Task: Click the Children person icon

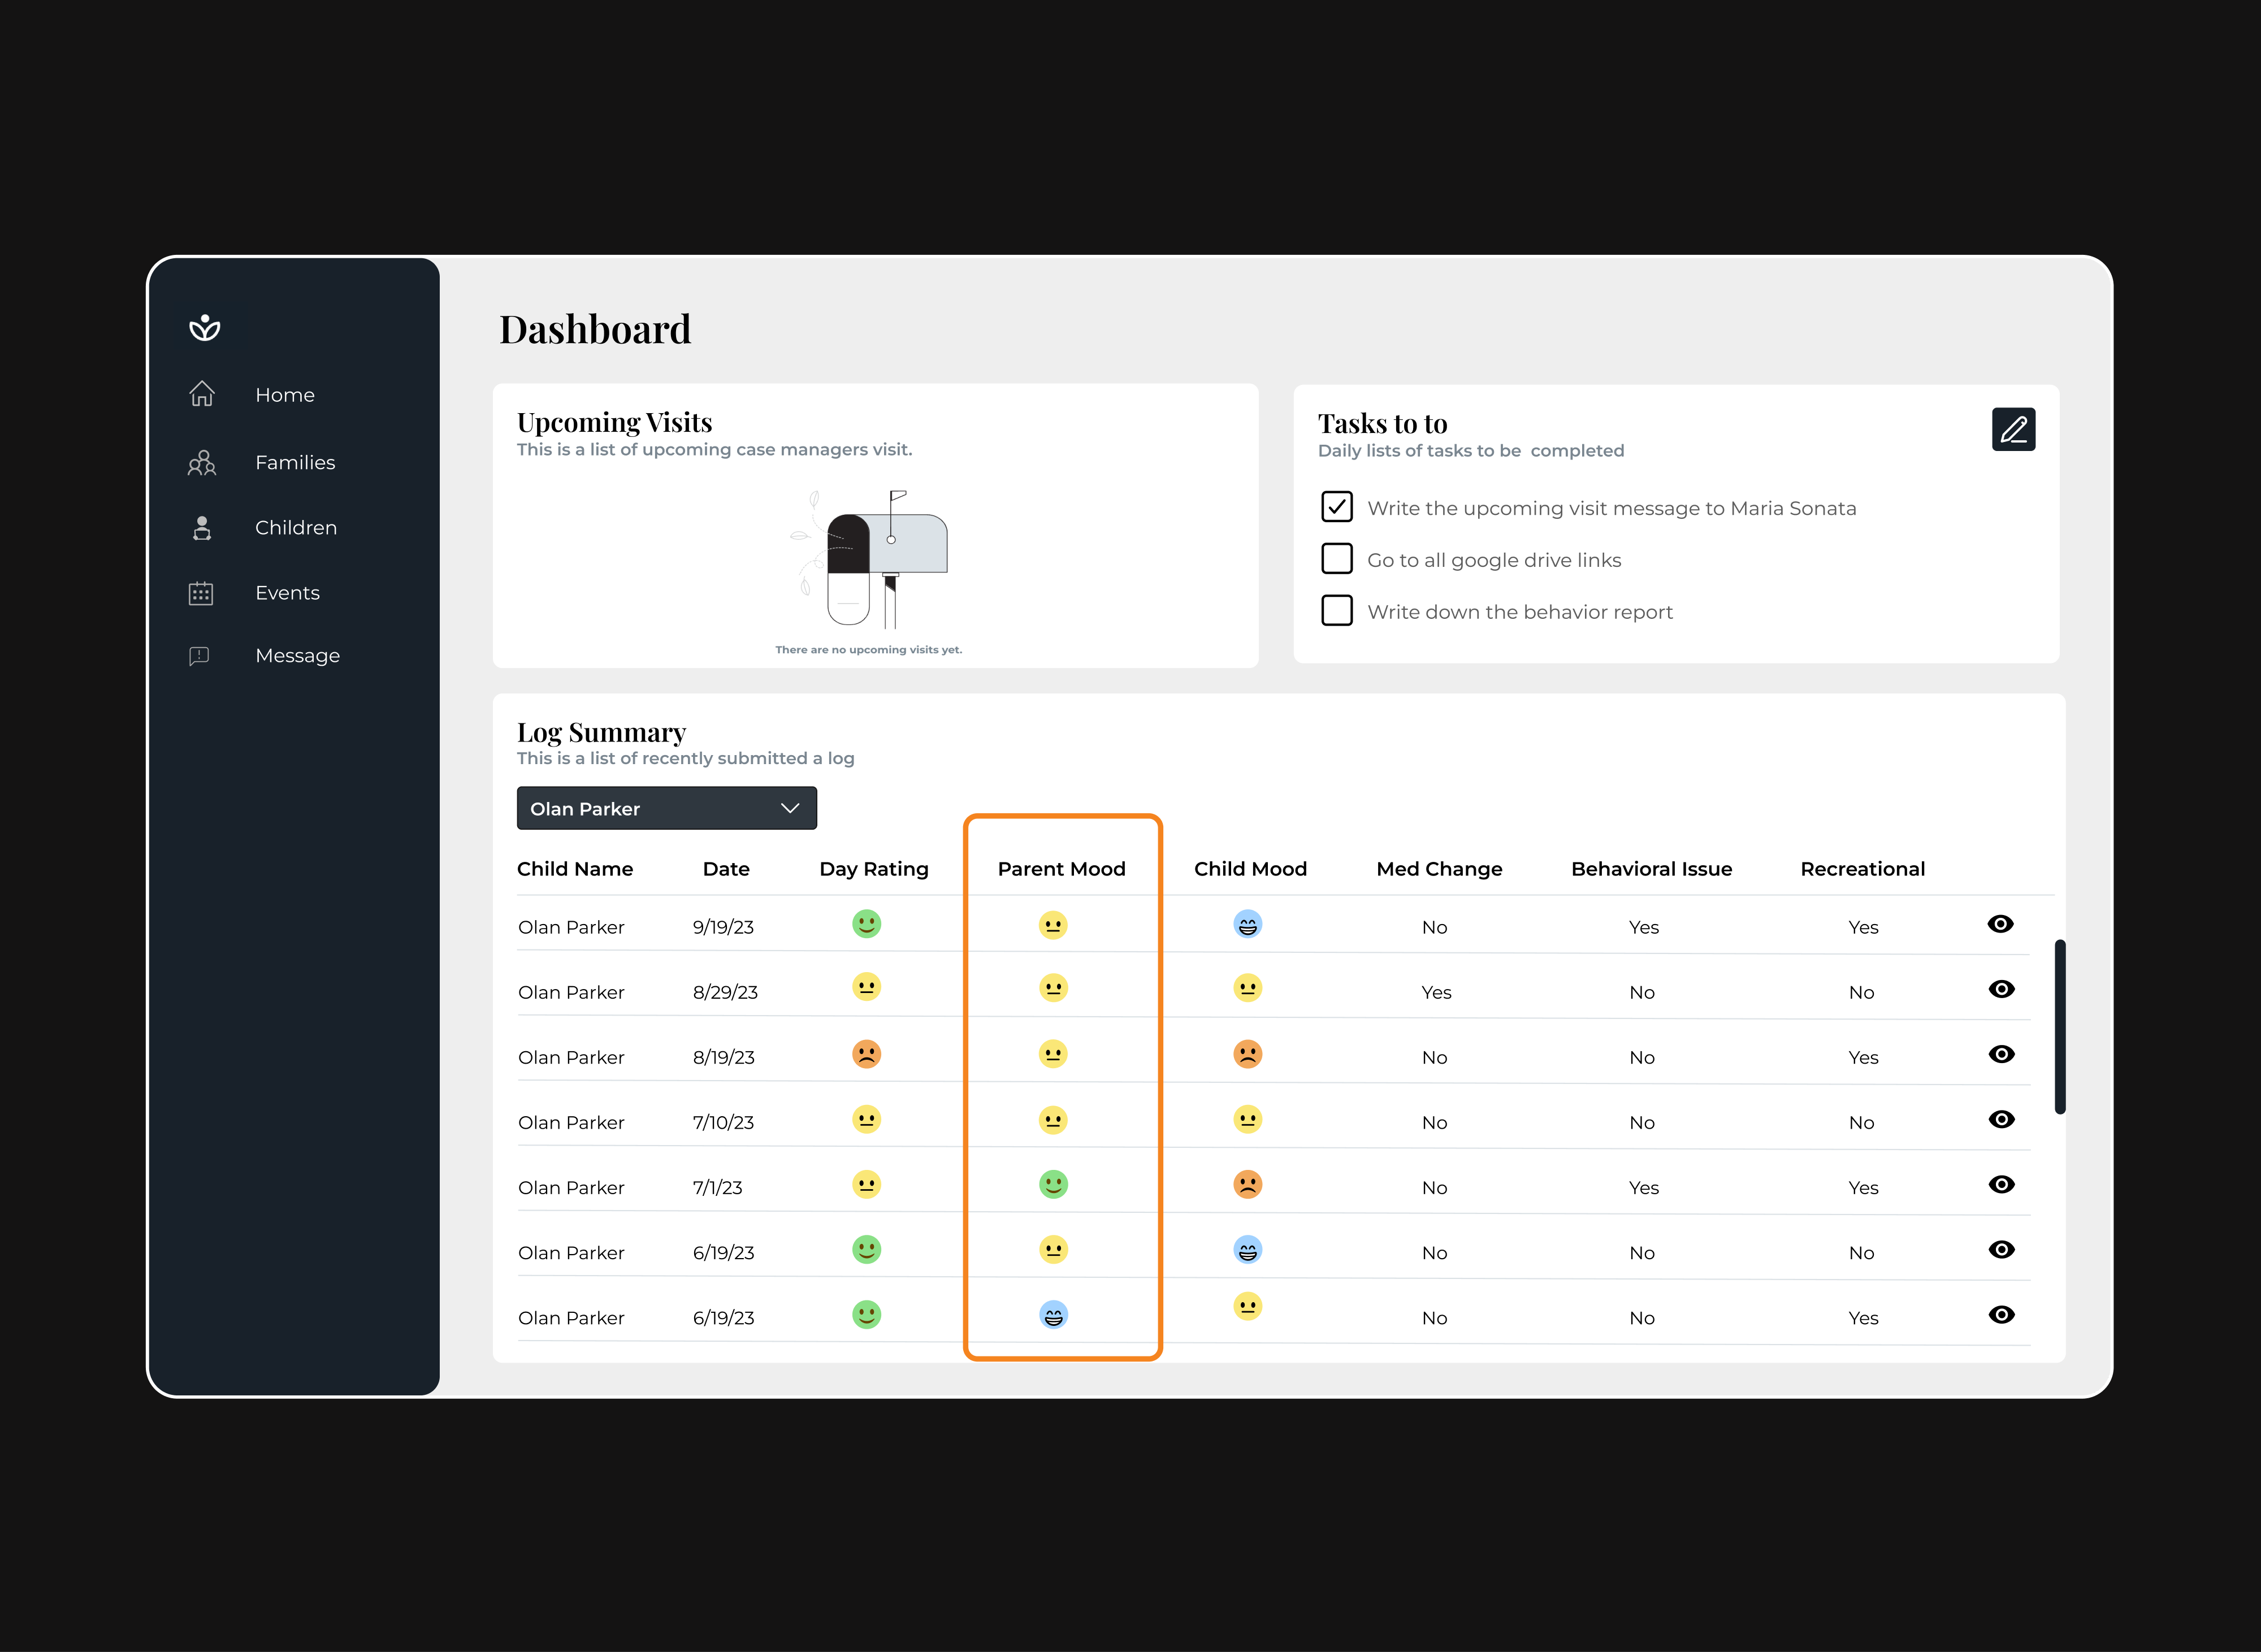Action: (202, 528)
